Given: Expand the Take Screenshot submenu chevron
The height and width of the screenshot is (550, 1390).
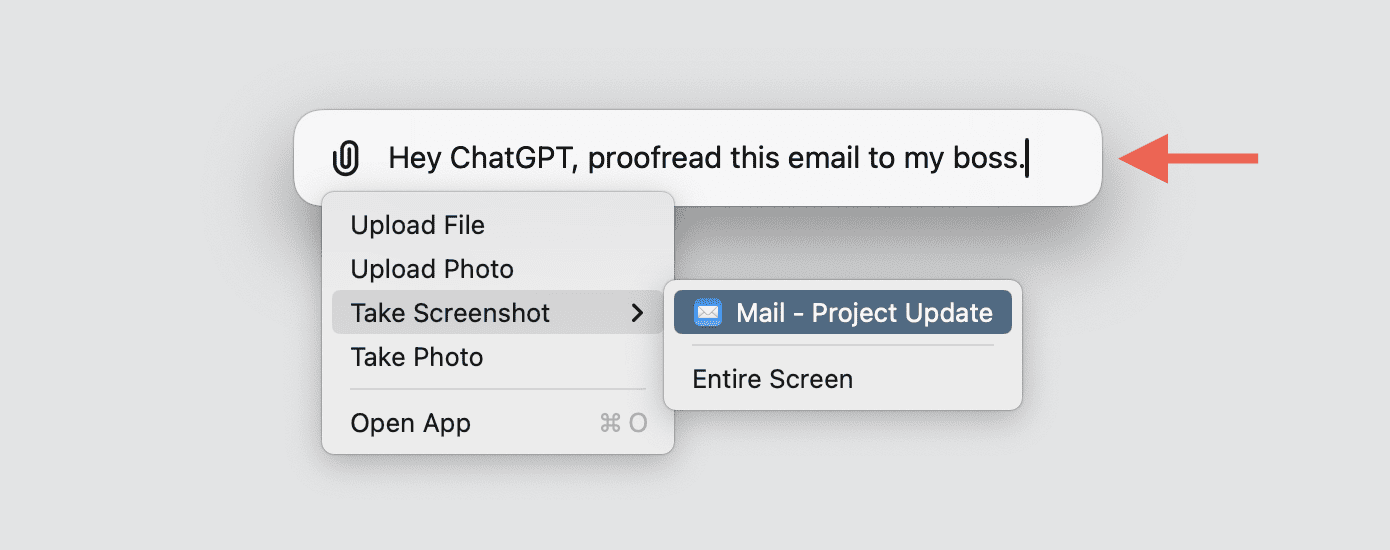Looking at the screenshot, I should pos(637,313).
